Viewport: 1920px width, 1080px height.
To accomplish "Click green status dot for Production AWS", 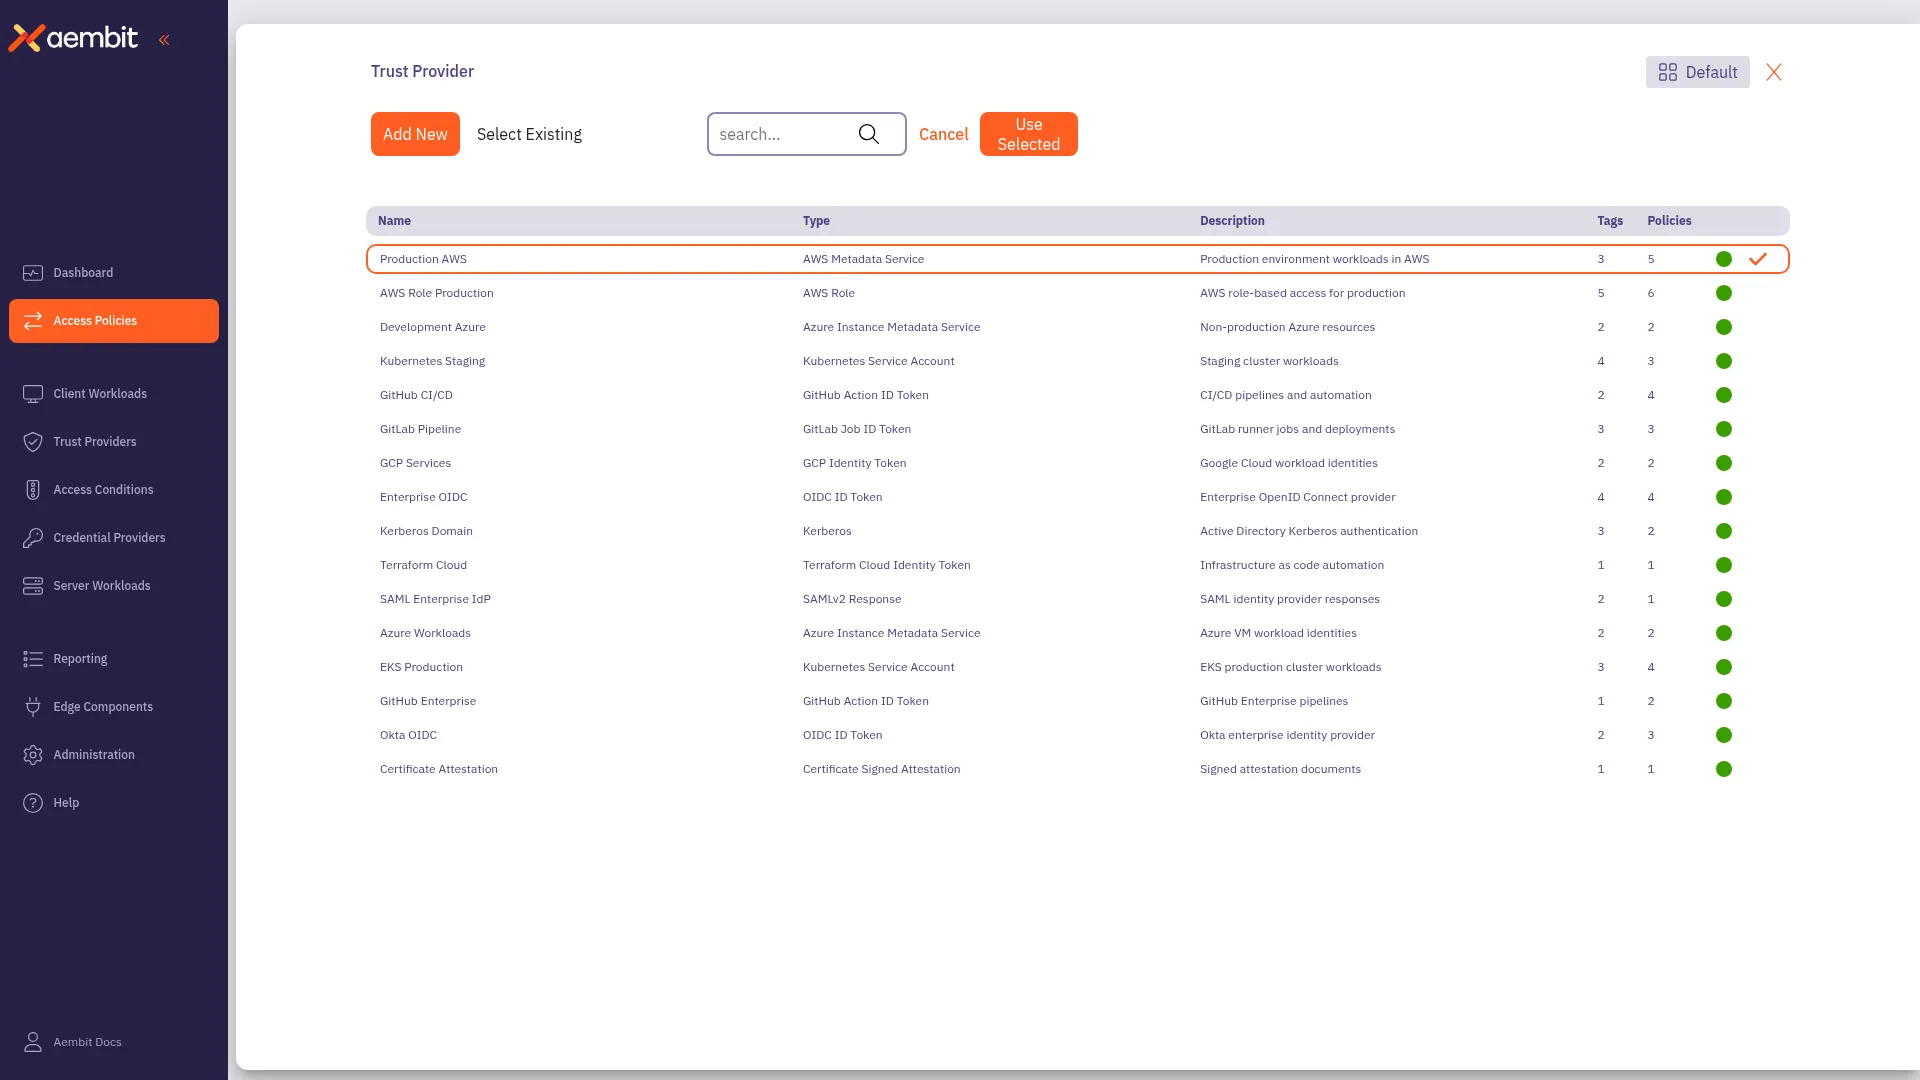I will point(1724,259).
